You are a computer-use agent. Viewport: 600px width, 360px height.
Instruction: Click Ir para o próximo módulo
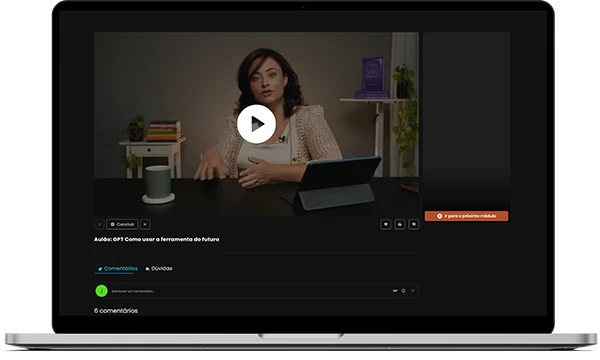tap(466, 216)
